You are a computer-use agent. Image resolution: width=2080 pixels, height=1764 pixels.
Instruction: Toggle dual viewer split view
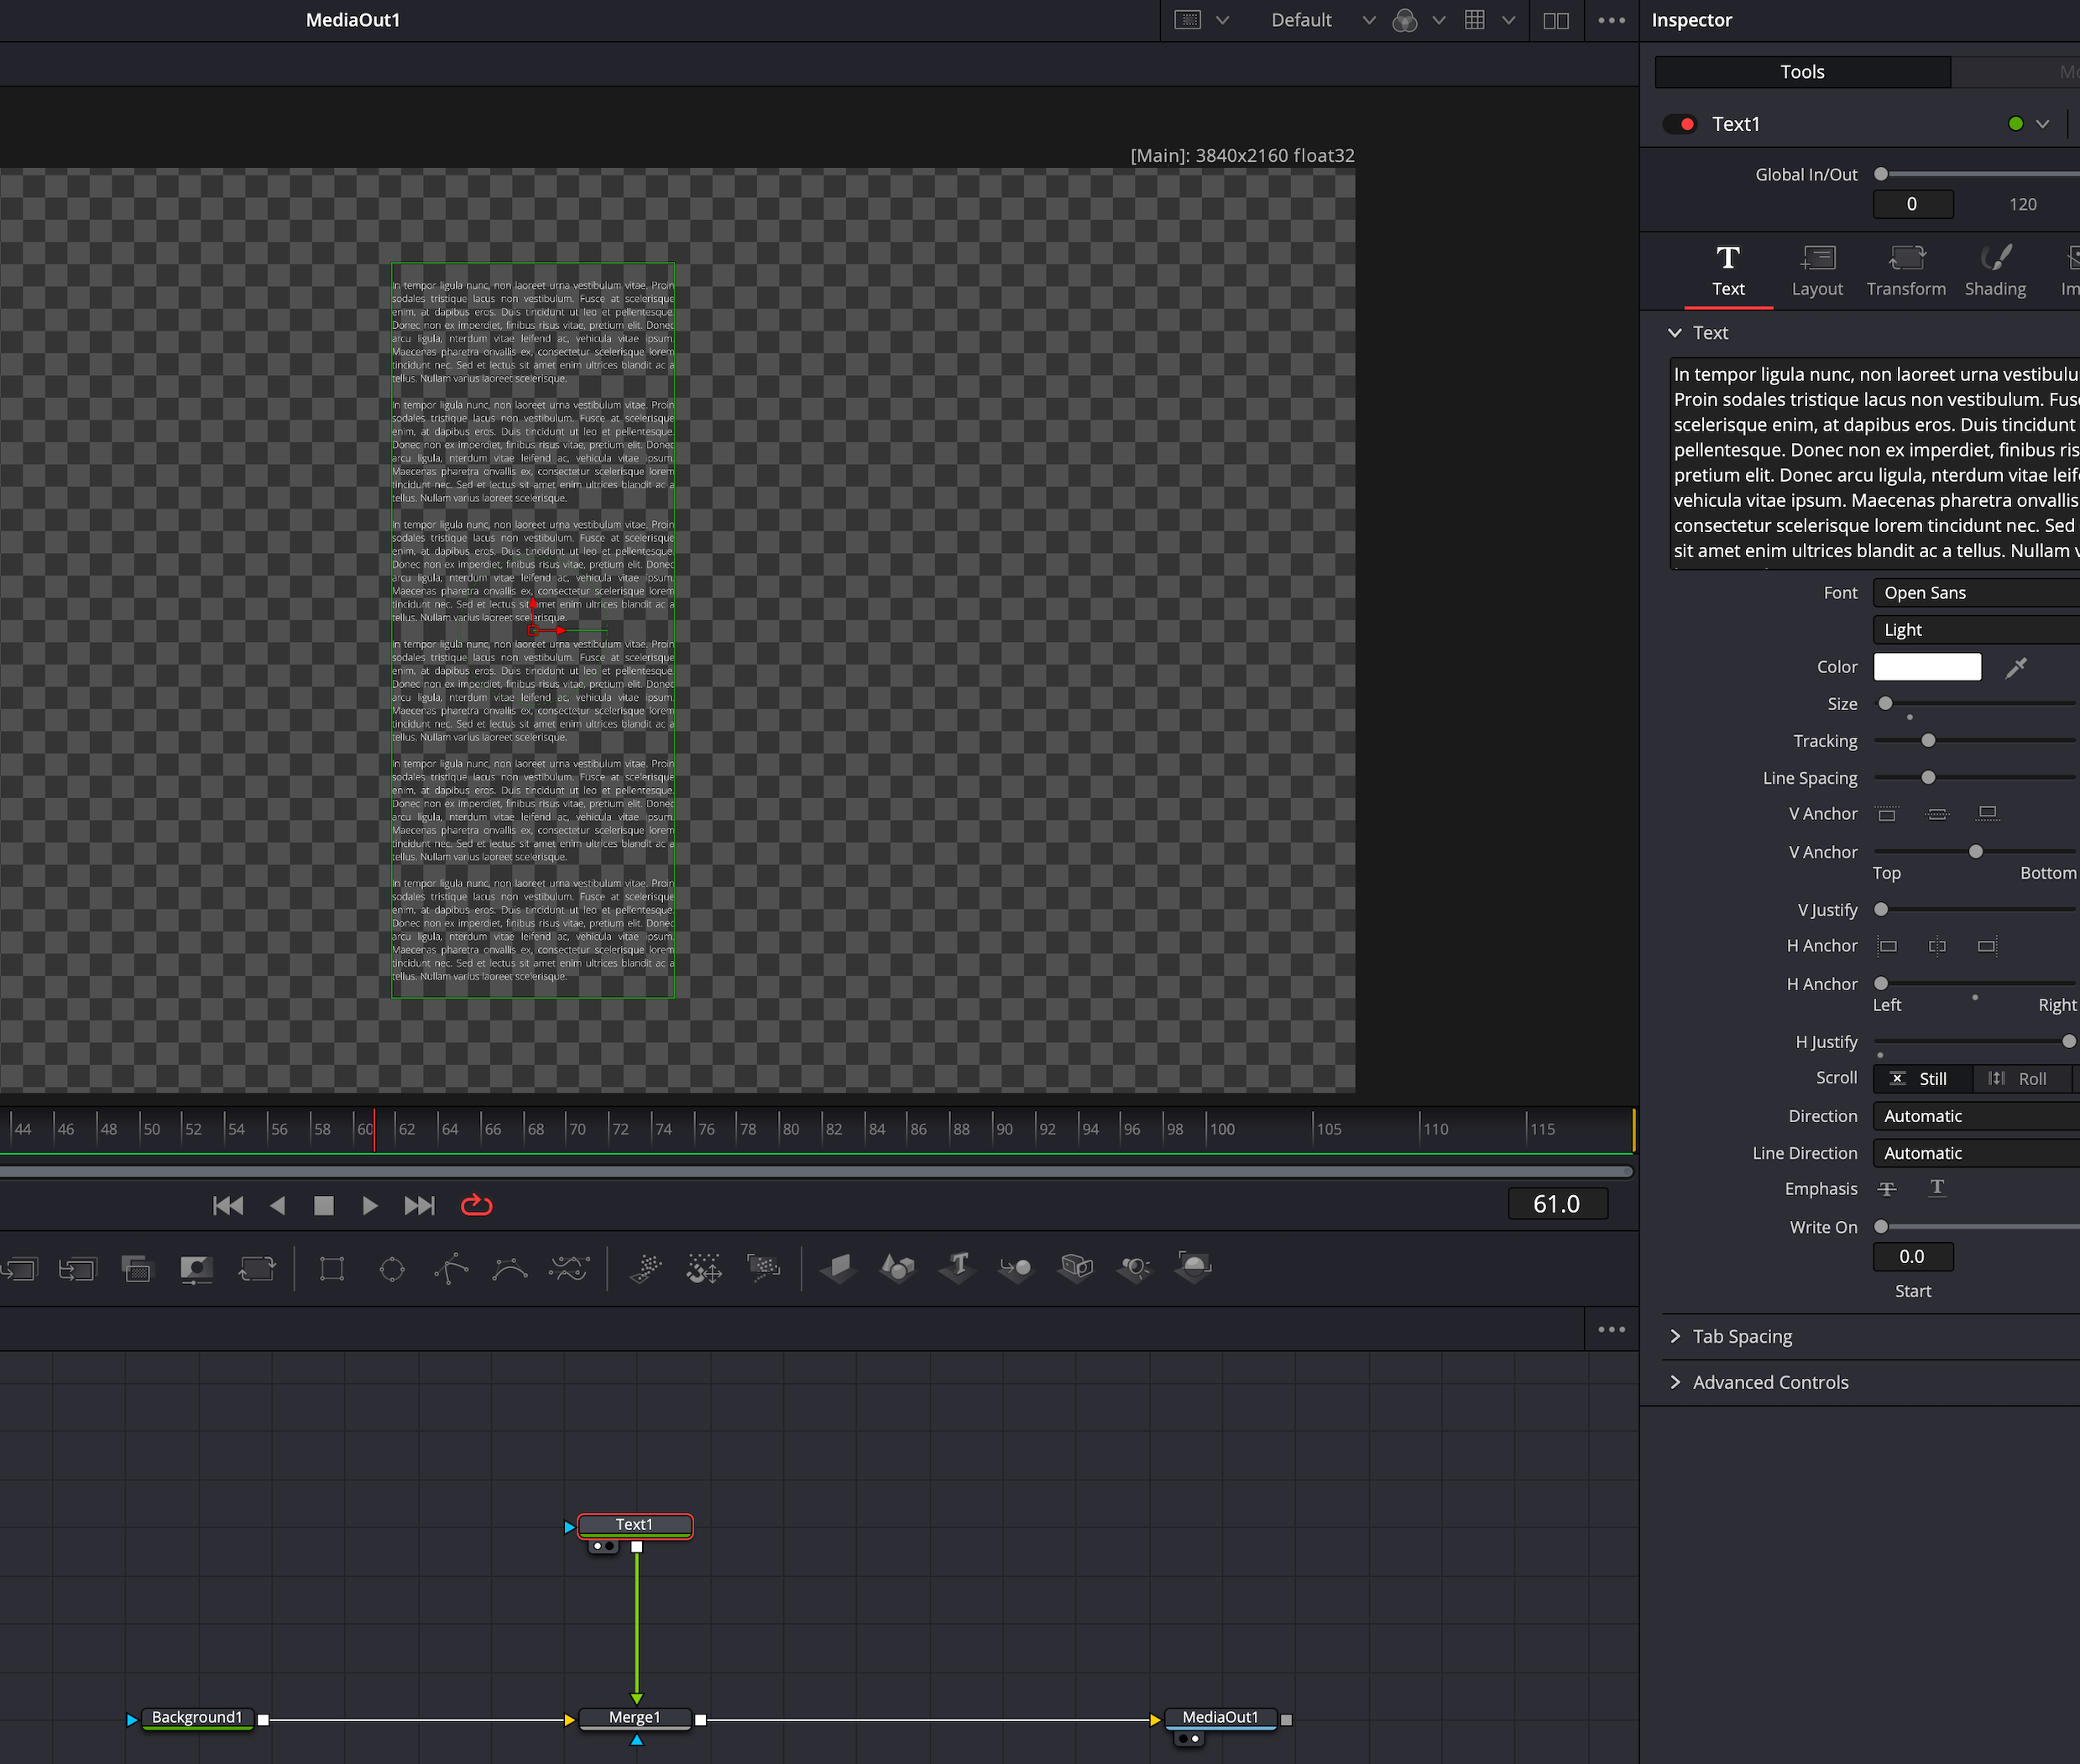(1556, 20)
